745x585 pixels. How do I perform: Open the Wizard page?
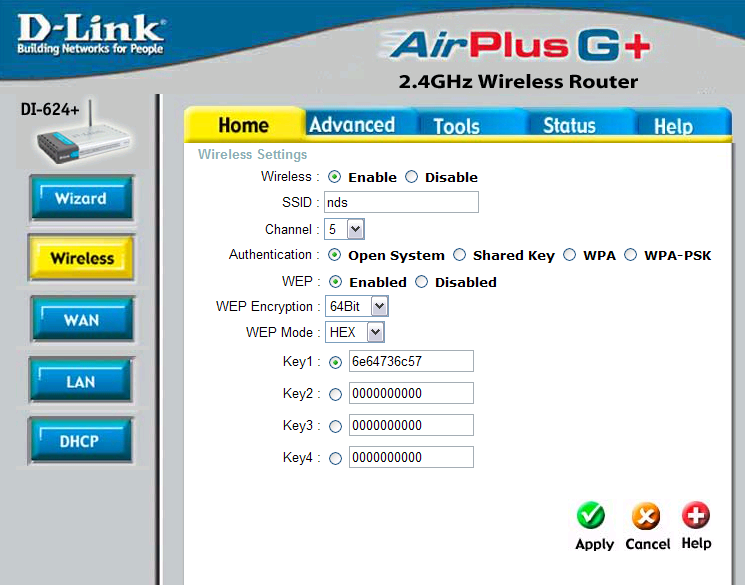coord(82,198)
